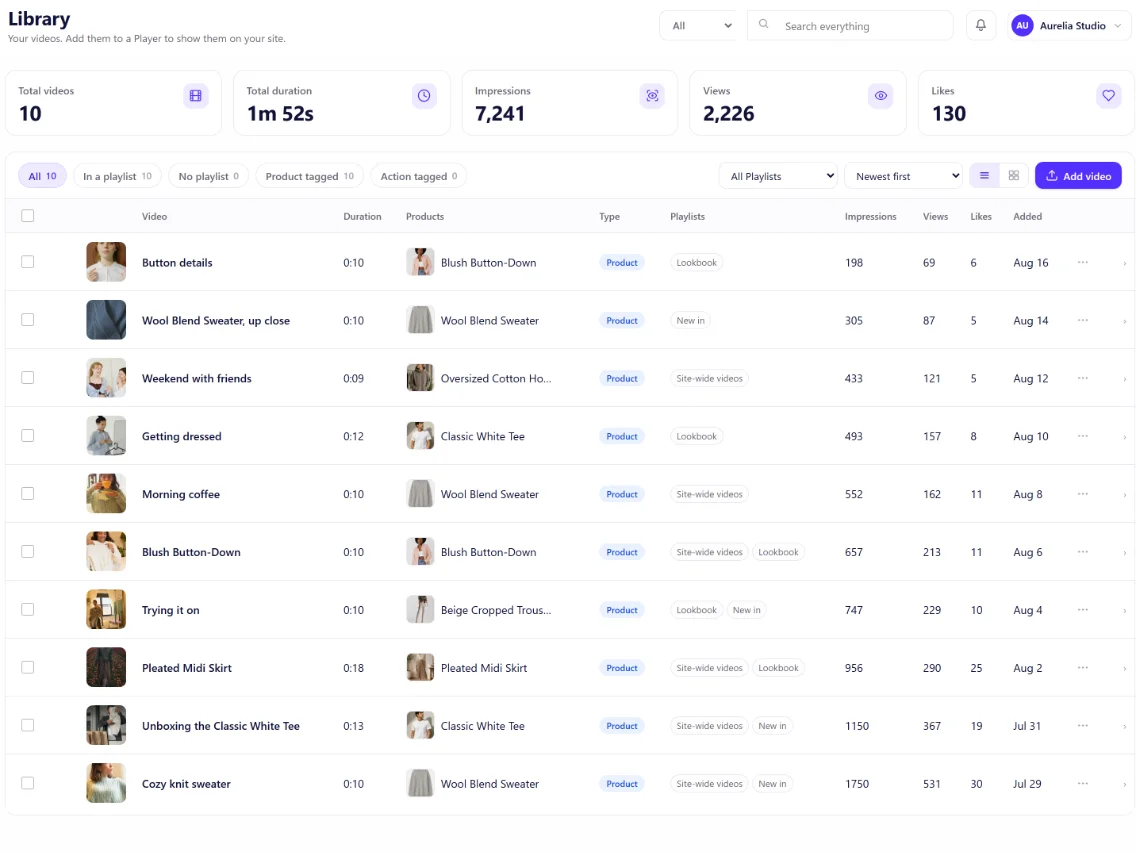Focus the Search everything field
This screenshot has height=852, width=1136.
[850, 26]
